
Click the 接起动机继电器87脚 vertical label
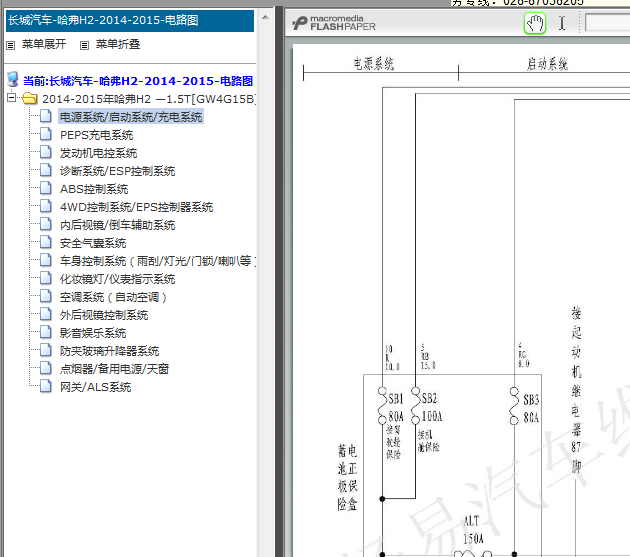[577, 390]
